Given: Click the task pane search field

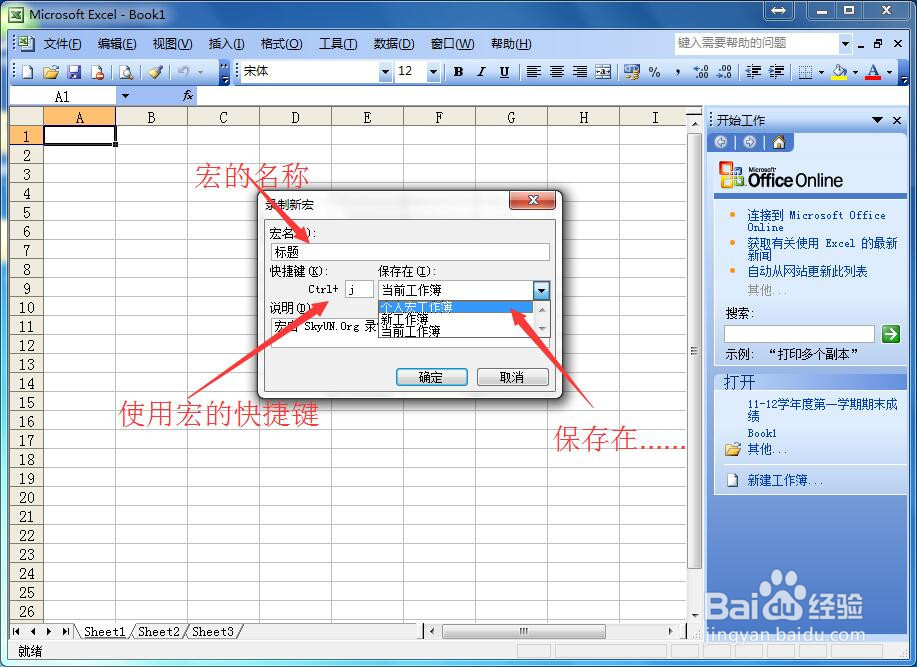Looking at the screenshot, I should point(799,334).
